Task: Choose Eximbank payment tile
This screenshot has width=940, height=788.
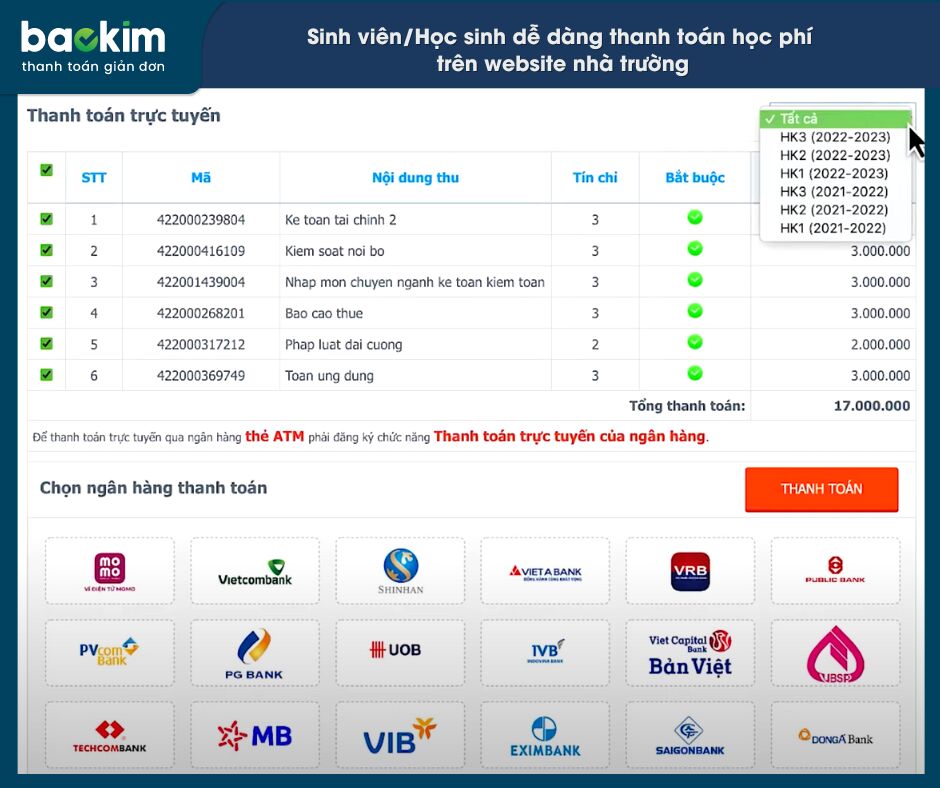Action: tap(545, 735)
